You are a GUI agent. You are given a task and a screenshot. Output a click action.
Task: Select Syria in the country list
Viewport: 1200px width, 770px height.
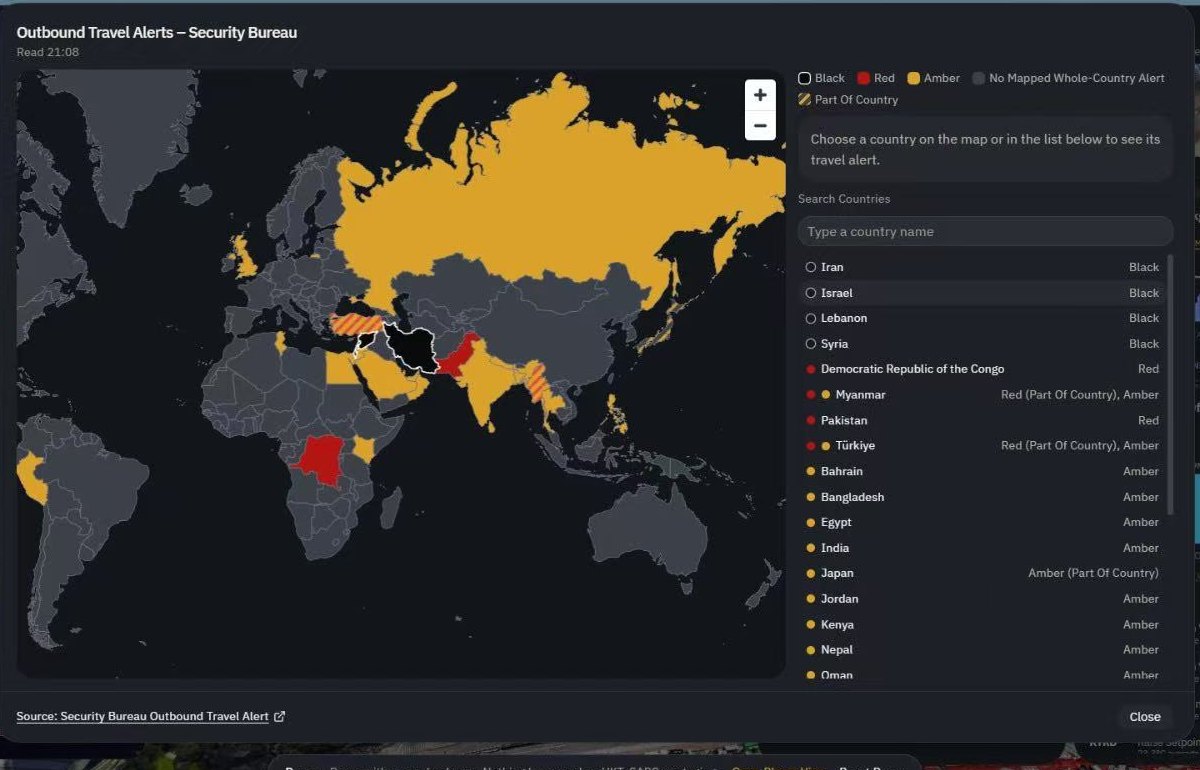coord(982,344)
